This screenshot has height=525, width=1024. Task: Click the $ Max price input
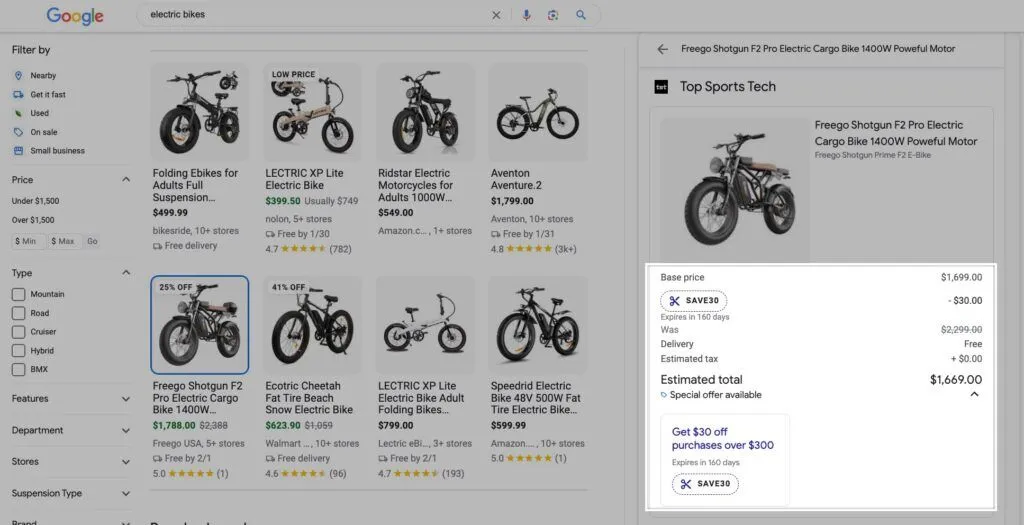point(65,241)
